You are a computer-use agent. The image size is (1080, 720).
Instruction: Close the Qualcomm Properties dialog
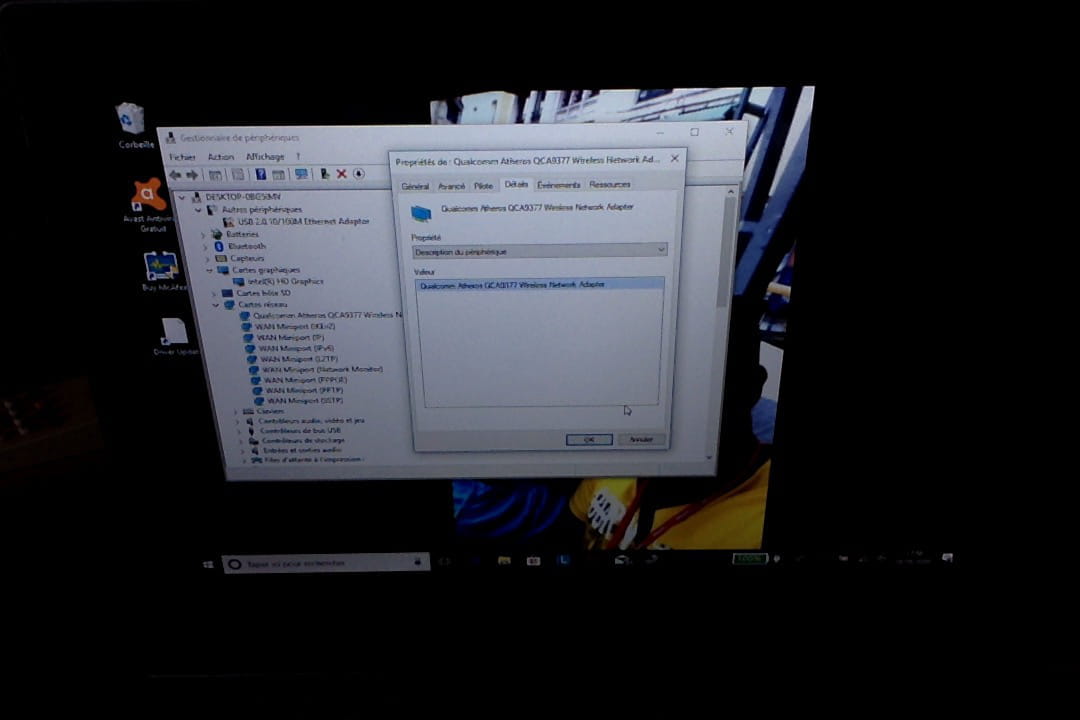675,158
